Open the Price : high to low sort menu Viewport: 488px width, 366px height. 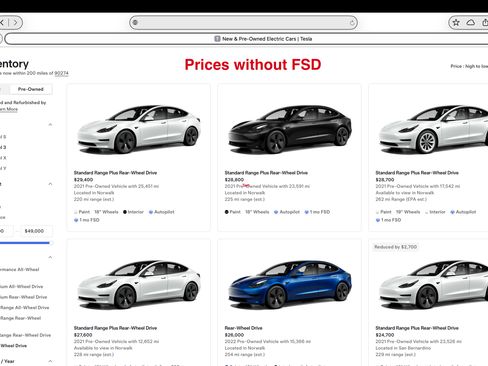click(x=469, y=66)
